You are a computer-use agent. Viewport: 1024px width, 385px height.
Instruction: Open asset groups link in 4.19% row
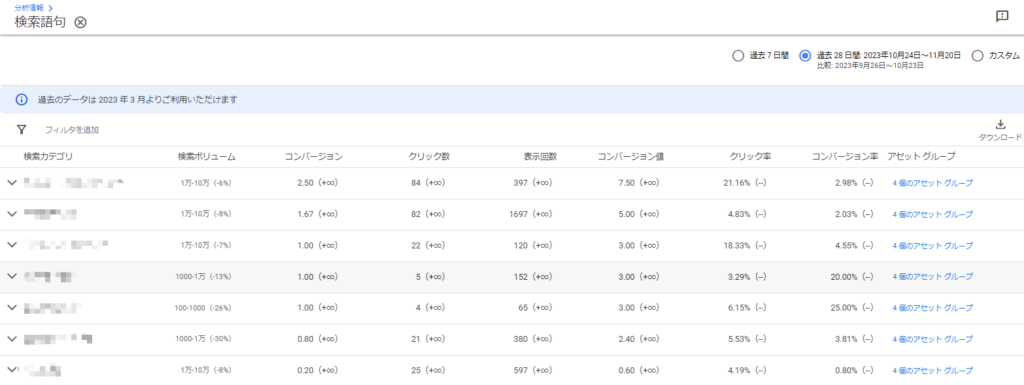[x=933, y=371]
